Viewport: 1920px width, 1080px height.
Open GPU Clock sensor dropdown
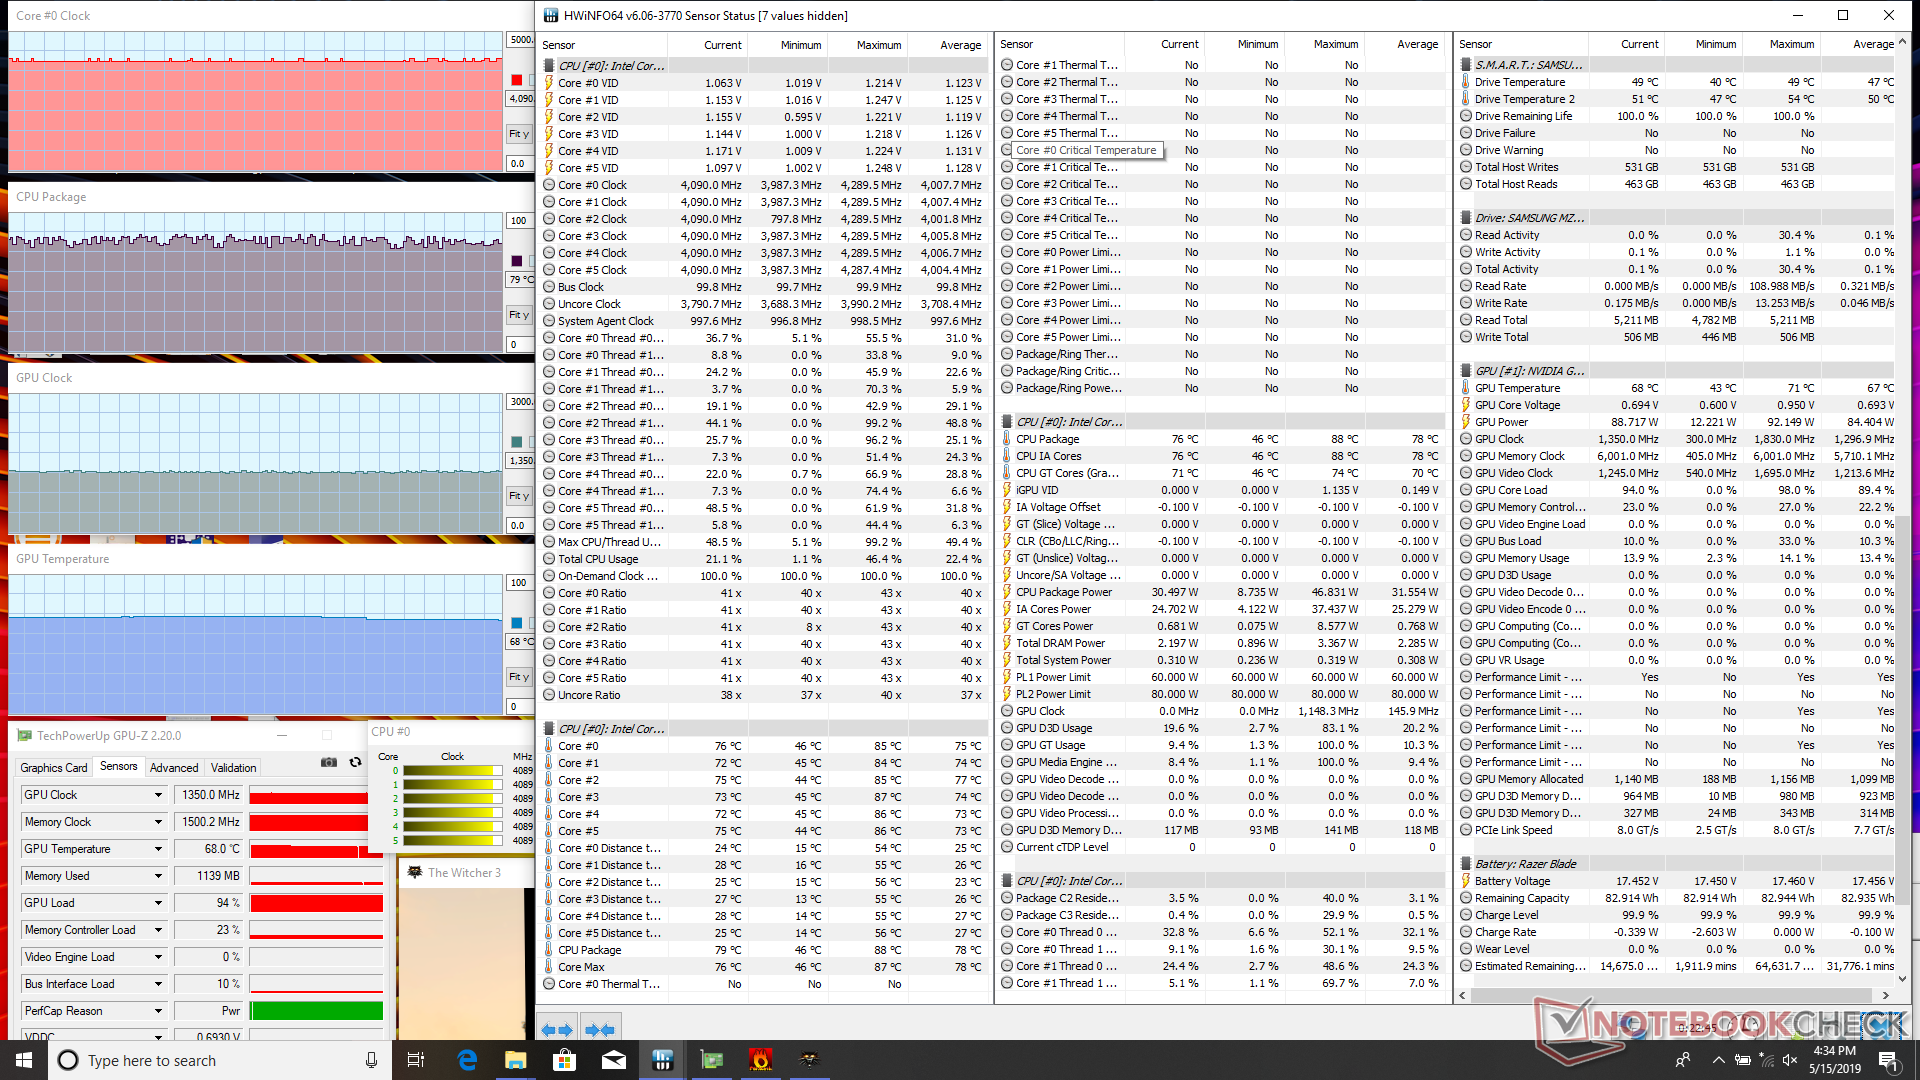point(158,795)
